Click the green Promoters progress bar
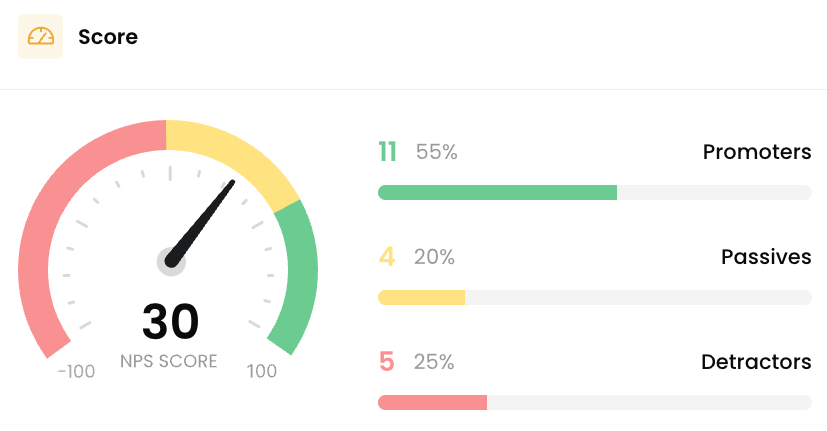The height and width of the screenshot is (431, 827). coord(497,193)
